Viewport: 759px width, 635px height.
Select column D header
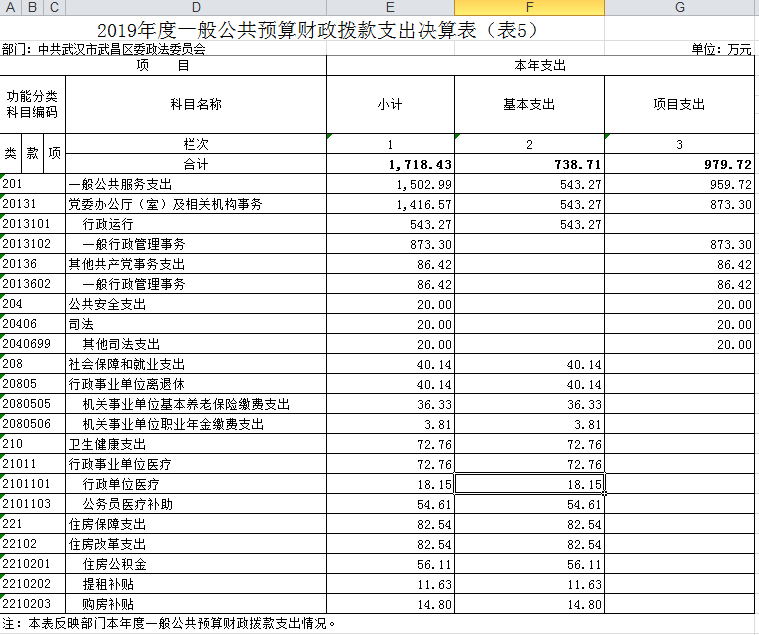click(x=195, y=8)
